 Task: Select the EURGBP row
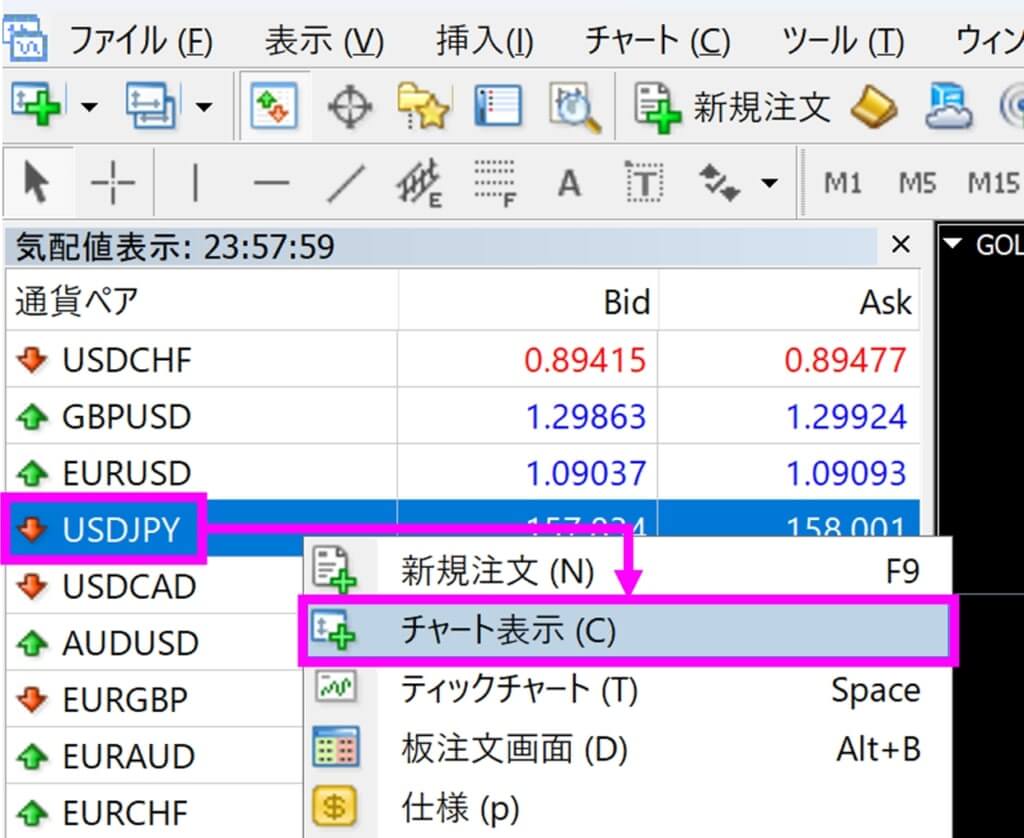154,700
